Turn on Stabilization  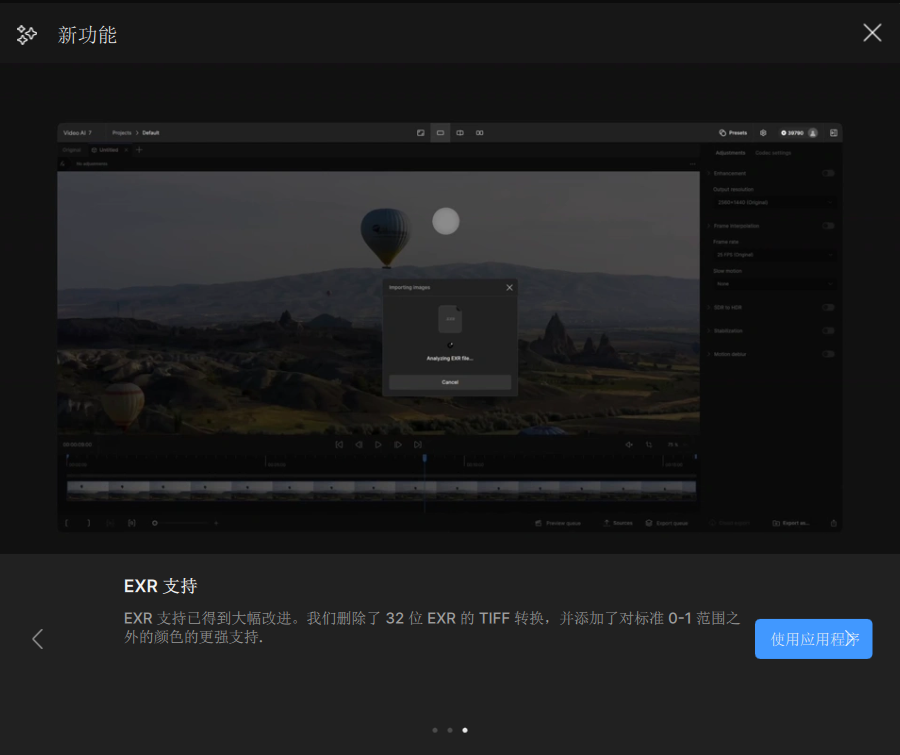(x=827, y=330)
